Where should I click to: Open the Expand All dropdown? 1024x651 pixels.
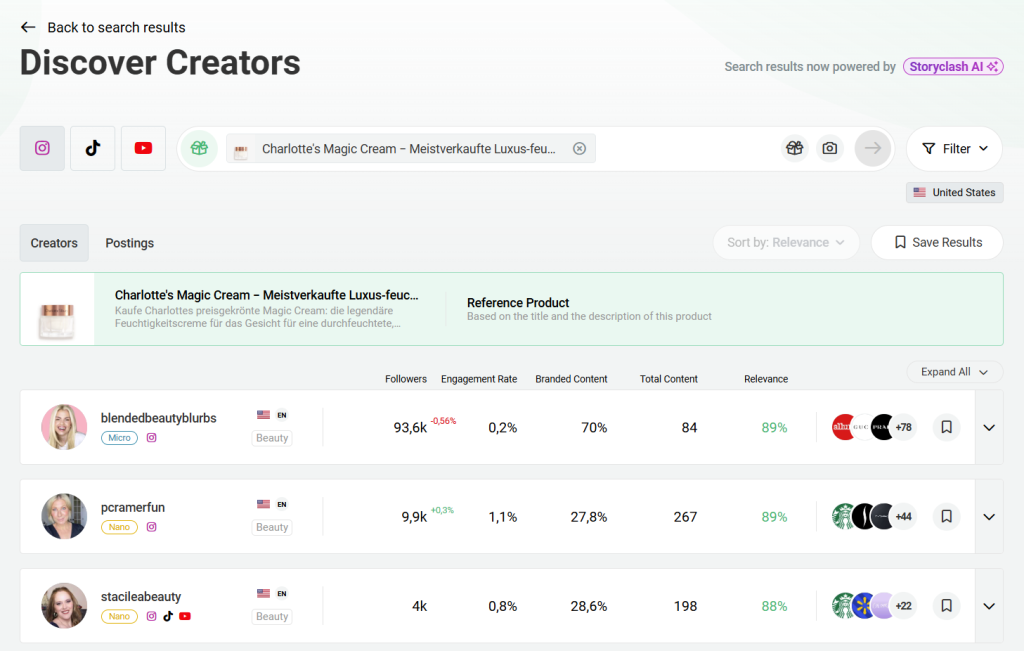(954, 371)
